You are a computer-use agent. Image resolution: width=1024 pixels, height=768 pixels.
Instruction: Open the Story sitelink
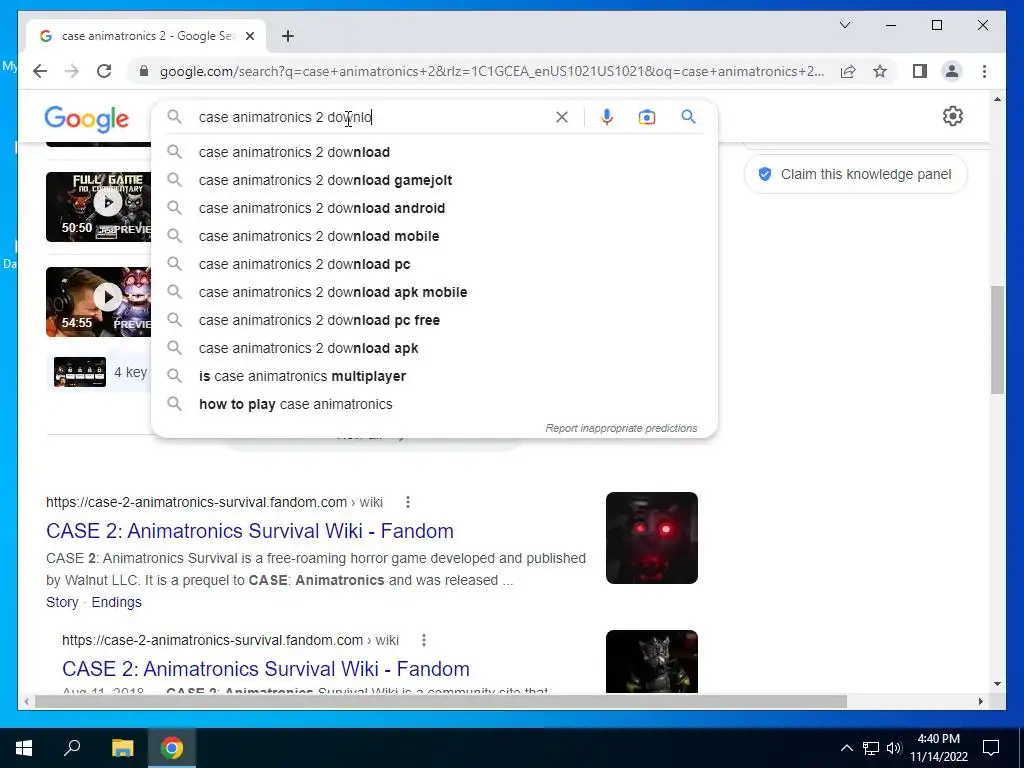[62, 602]
